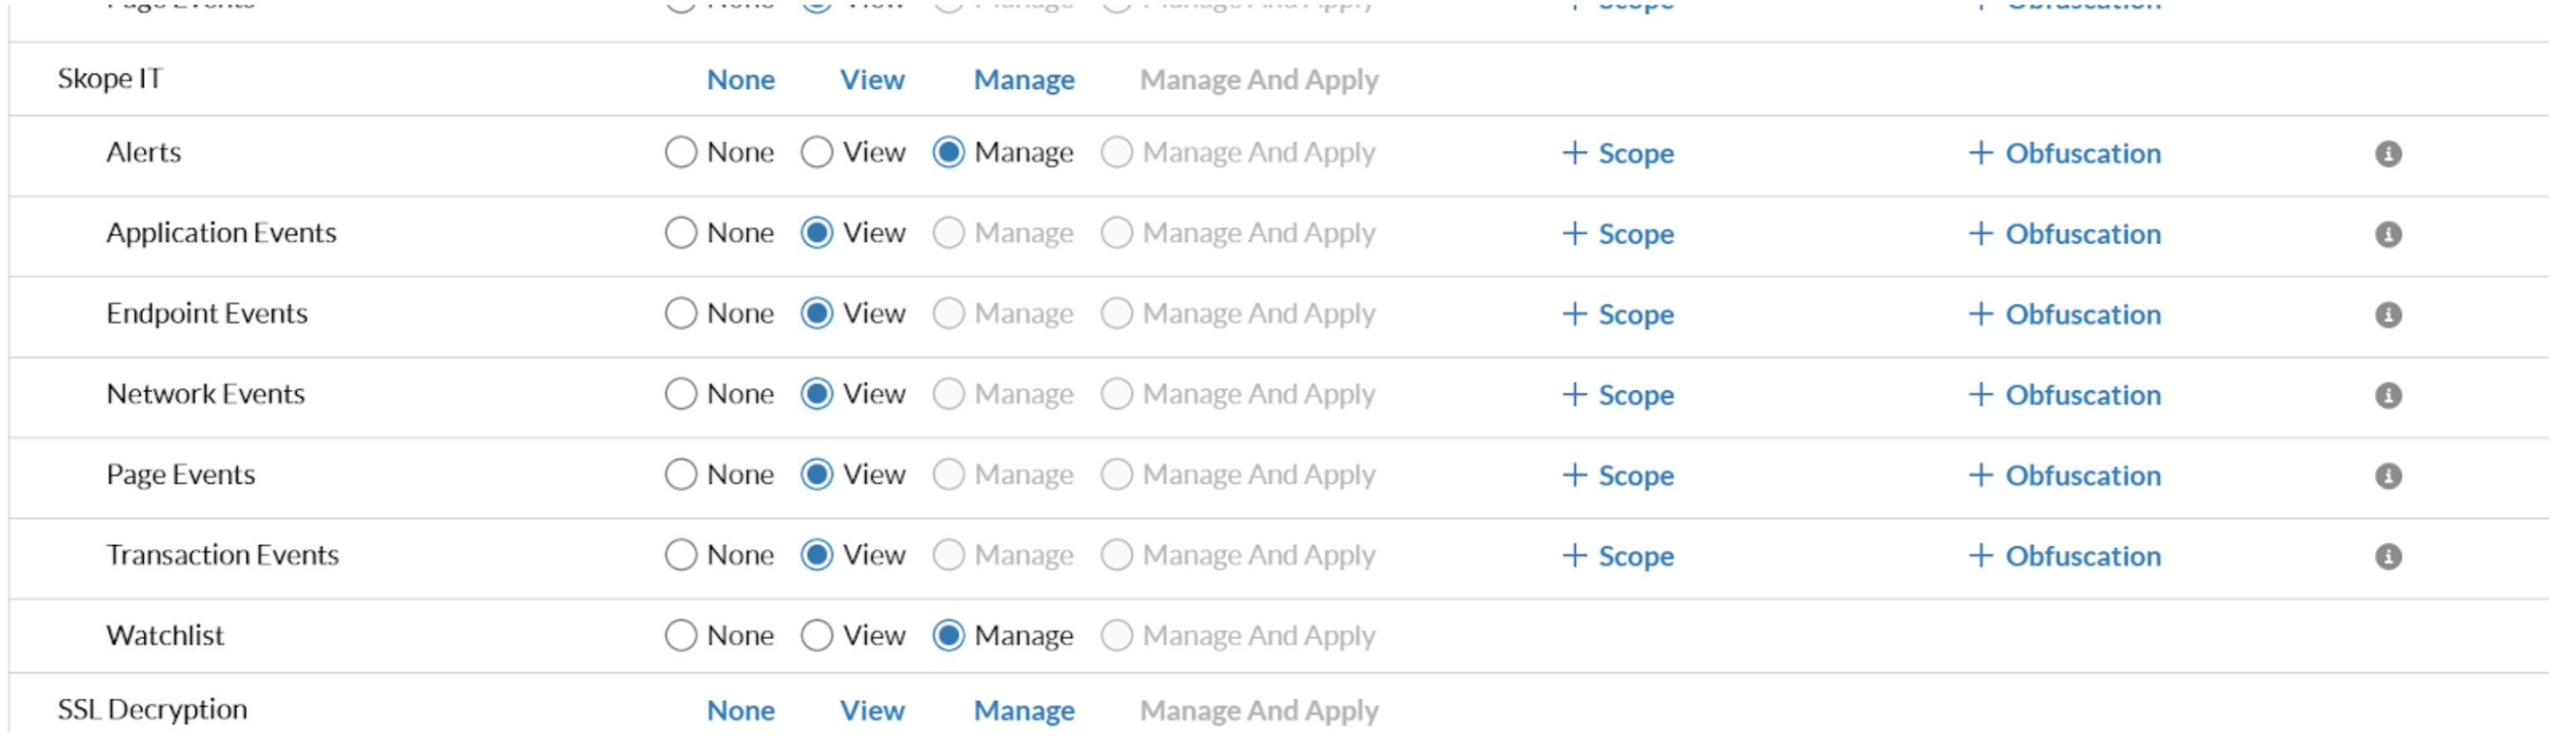Screen dimensions: 2576x741
Task: Click the info icon for Application Events
Action: (x=2387, y=234)
